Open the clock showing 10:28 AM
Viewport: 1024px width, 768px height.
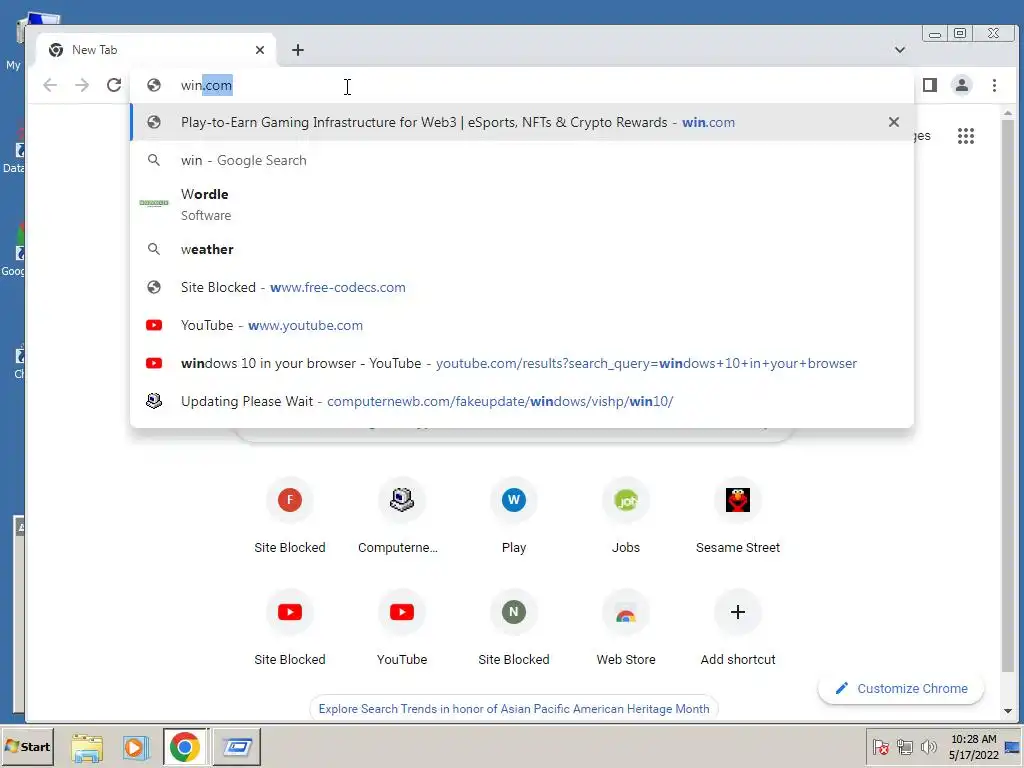click(974, 746)
